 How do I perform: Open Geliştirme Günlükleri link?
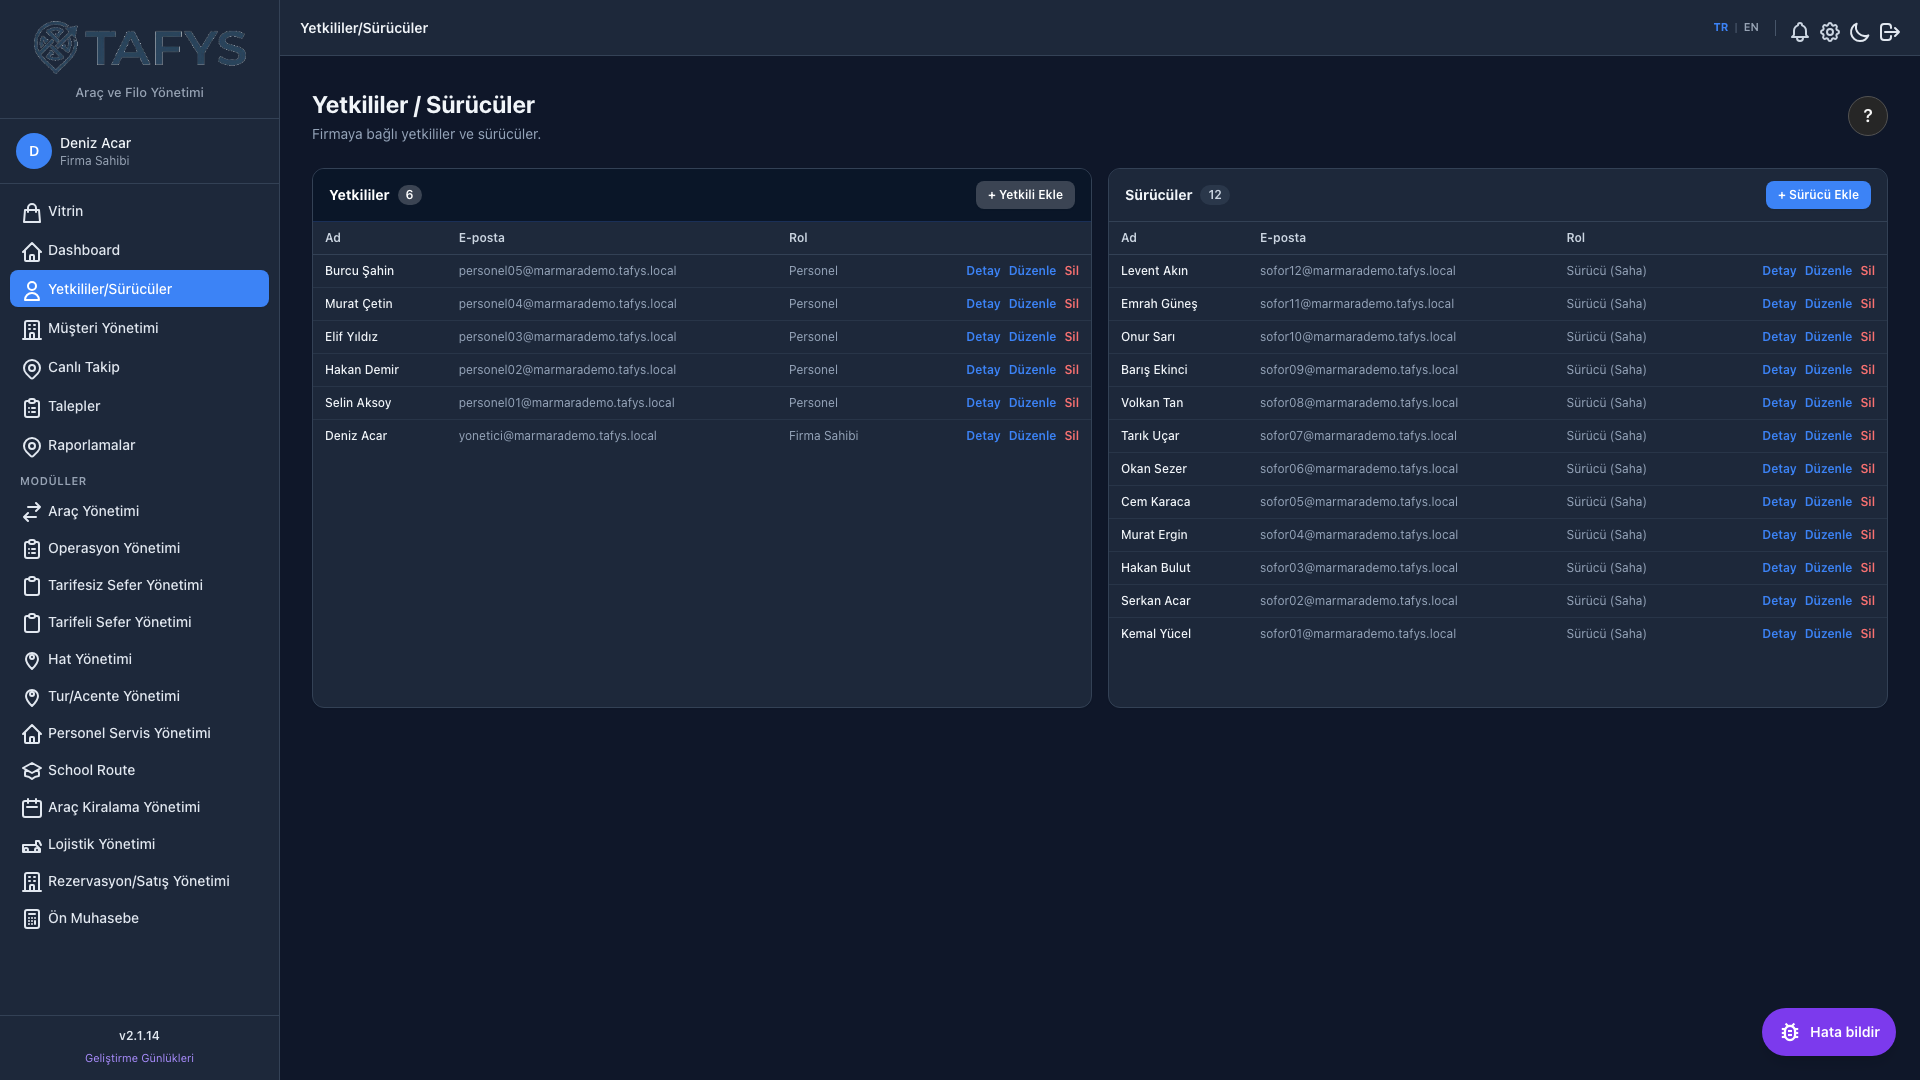(x=139, y=1058)
